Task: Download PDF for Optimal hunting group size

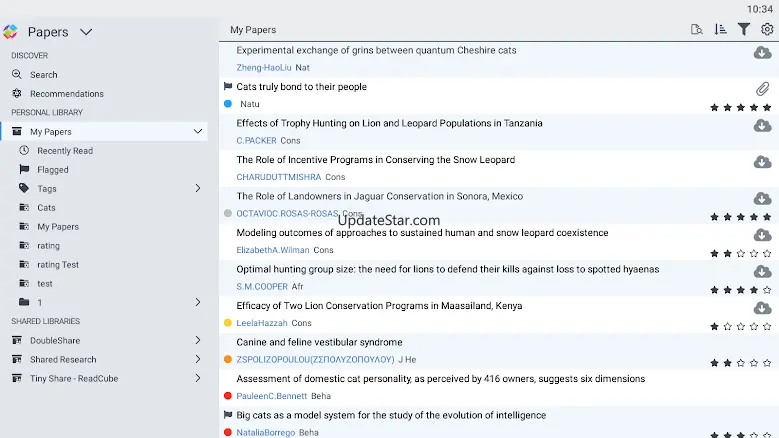Action: coord(762,271)
